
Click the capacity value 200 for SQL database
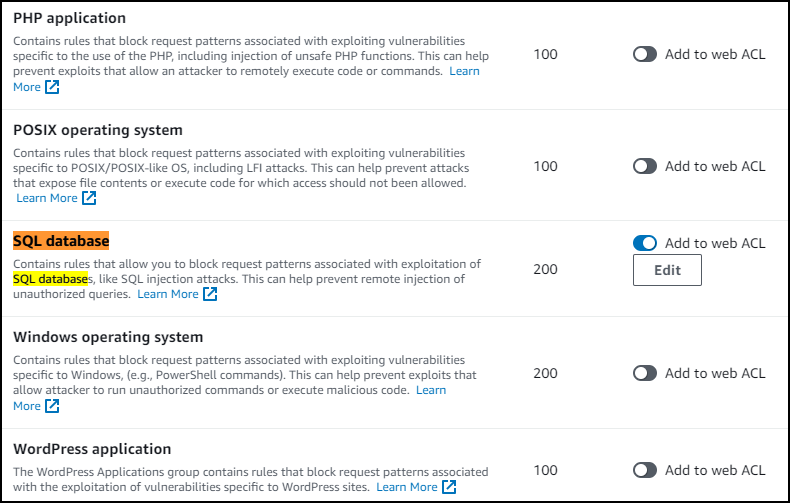546,269
